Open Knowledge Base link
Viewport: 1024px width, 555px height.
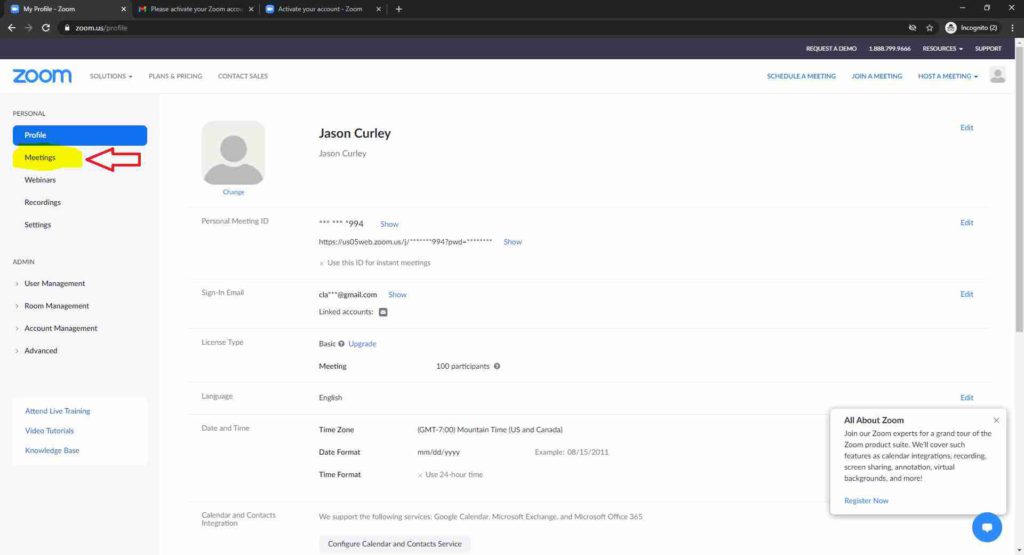(x=52, y=451)
